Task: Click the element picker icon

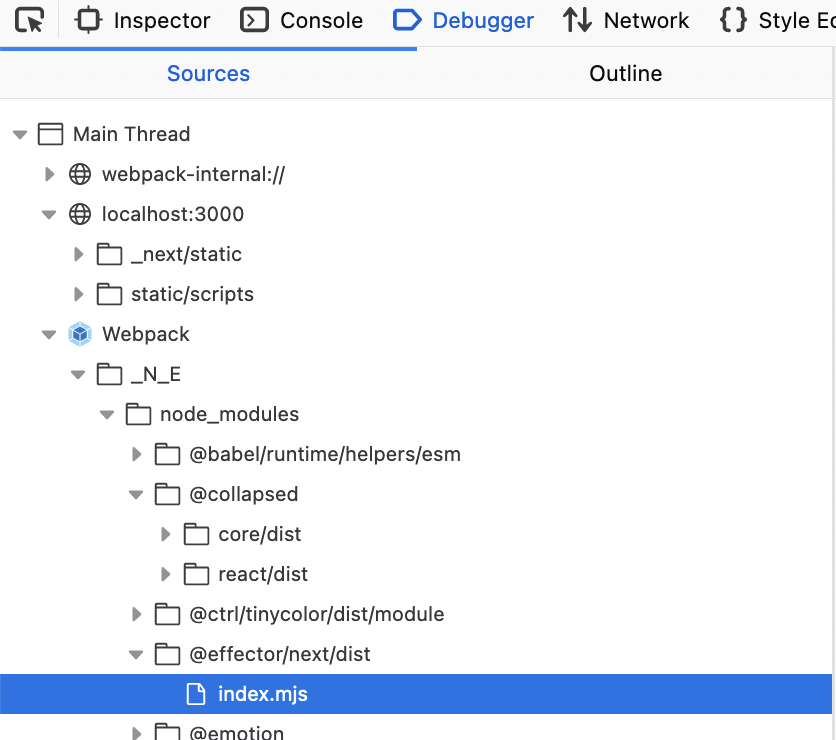Action: [x=30, y=20]
